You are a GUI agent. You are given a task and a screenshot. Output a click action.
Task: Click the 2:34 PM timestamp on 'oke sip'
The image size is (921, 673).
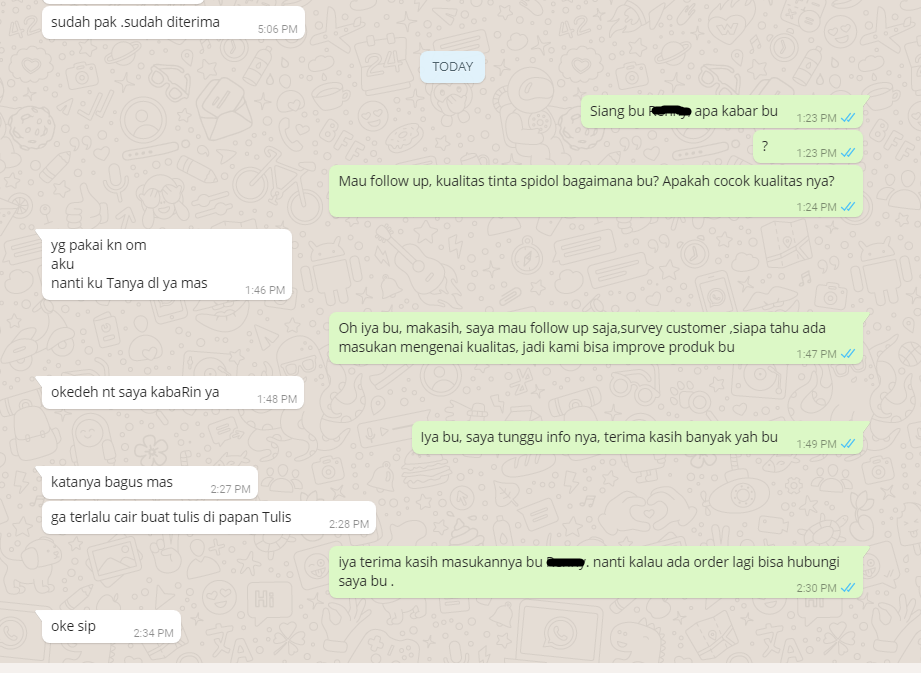[153, 633]
